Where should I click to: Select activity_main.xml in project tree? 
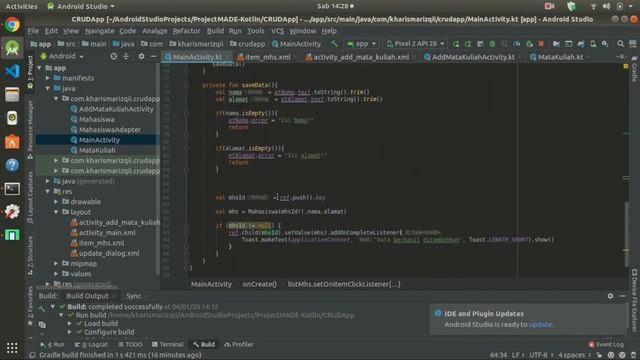tap(107, 233)
